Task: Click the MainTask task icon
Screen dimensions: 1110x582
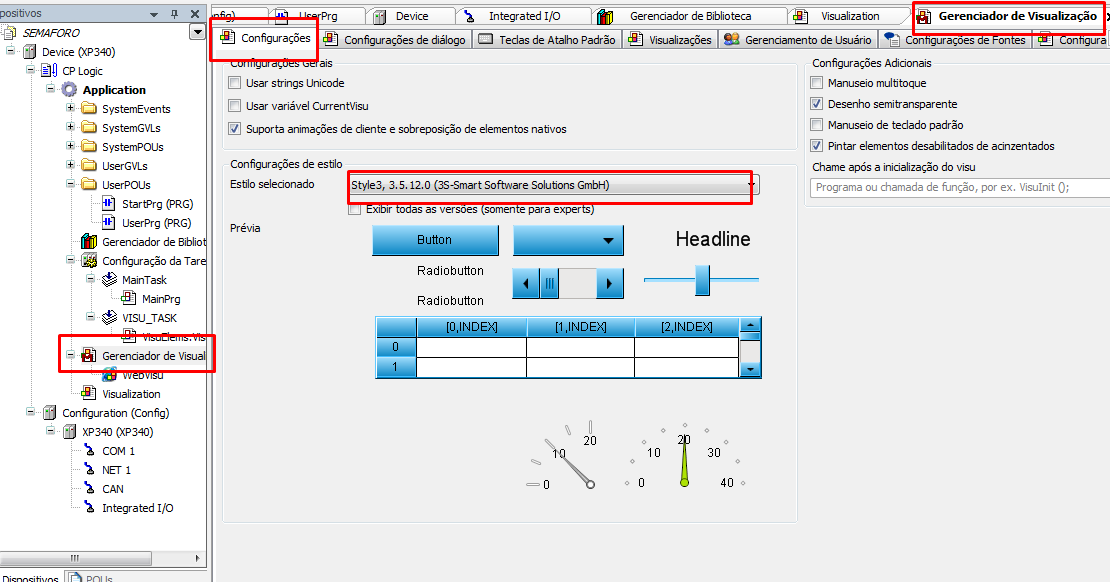Action: click(109, 280)
